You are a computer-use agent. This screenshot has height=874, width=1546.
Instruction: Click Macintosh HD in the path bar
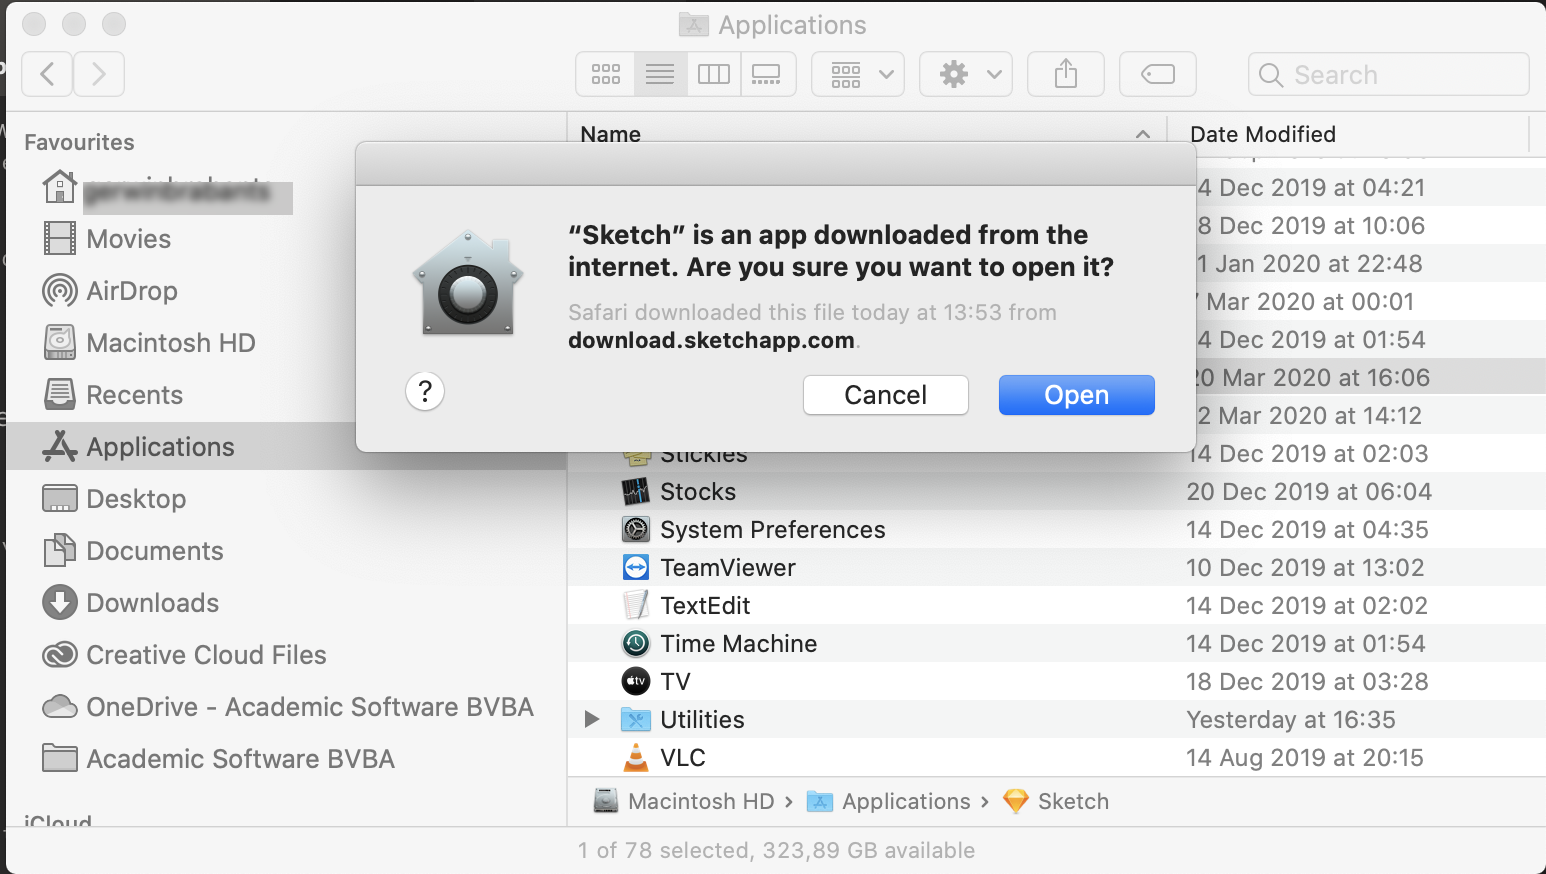click(686, 802)
